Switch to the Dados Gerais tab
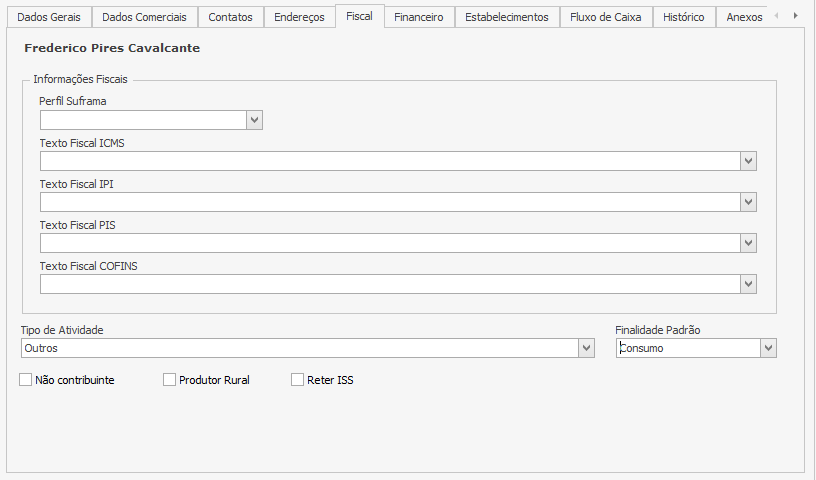Screen dimensions: 816x480 pyautogui.click(x=49, y=17)
